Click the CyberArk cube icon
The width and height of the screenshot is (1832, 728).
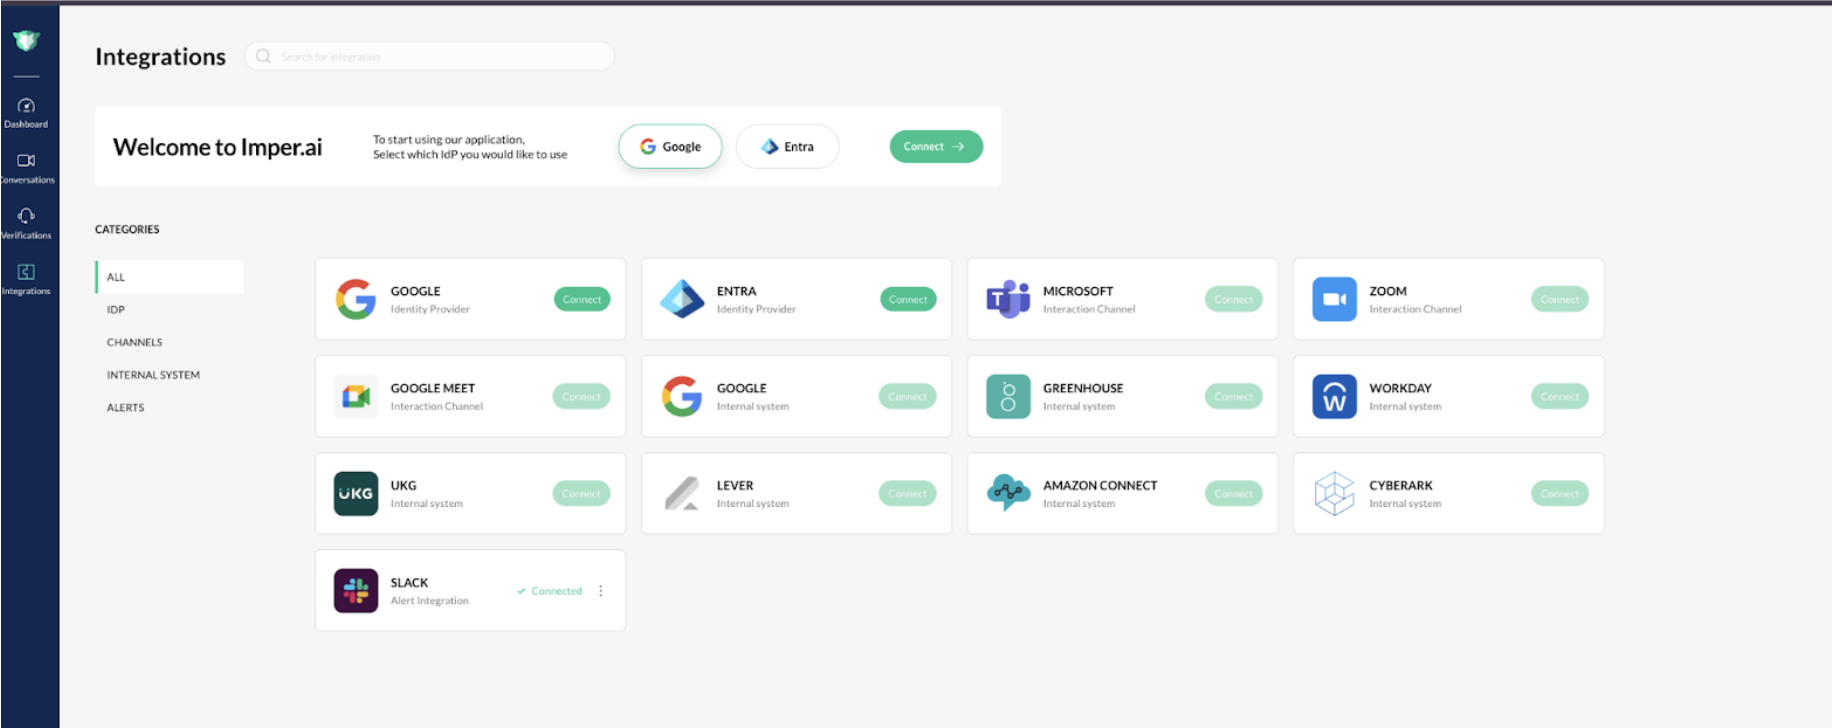click(1334, 493)
